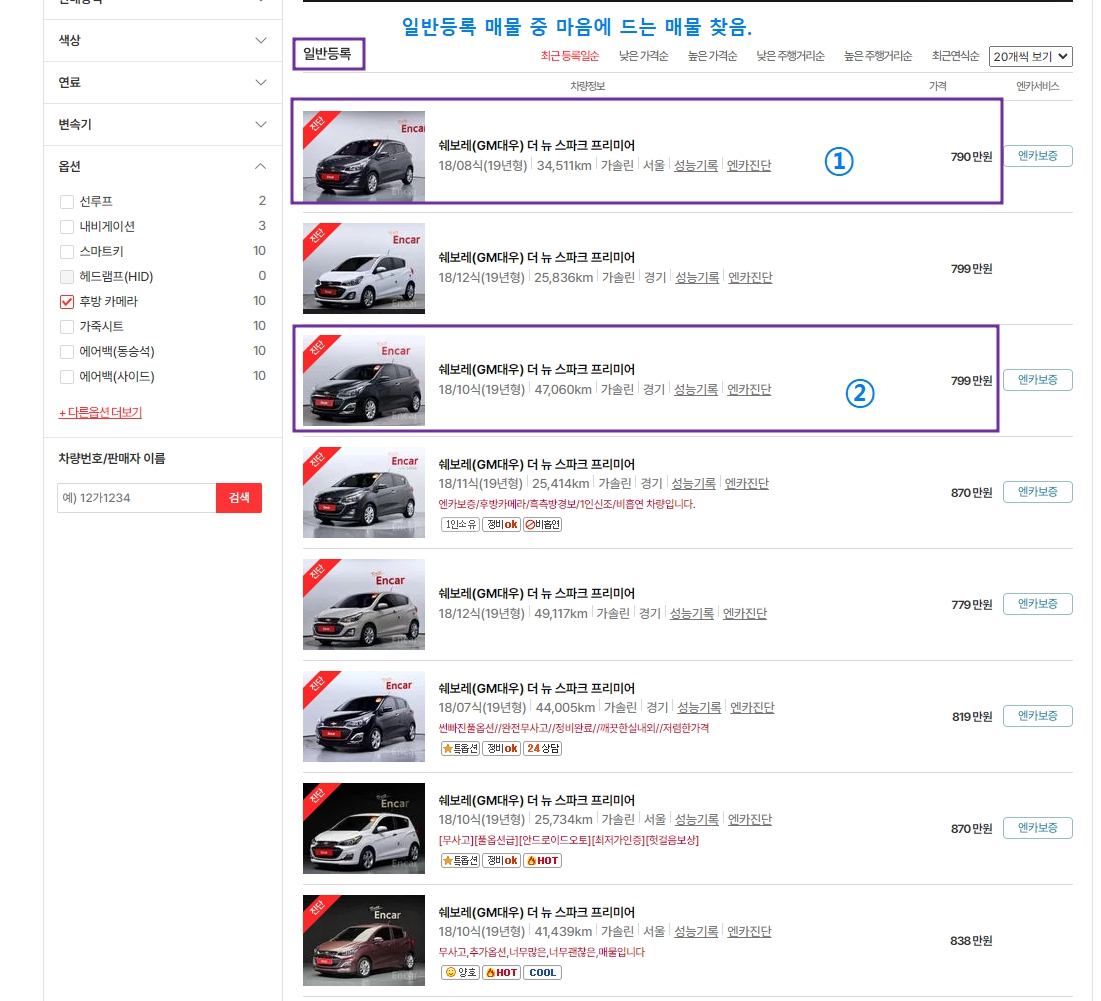Open 엔카진단 for 34,511km listing
The width and height of the screenshot is (1101, 1001).
[x=749, y=166]
